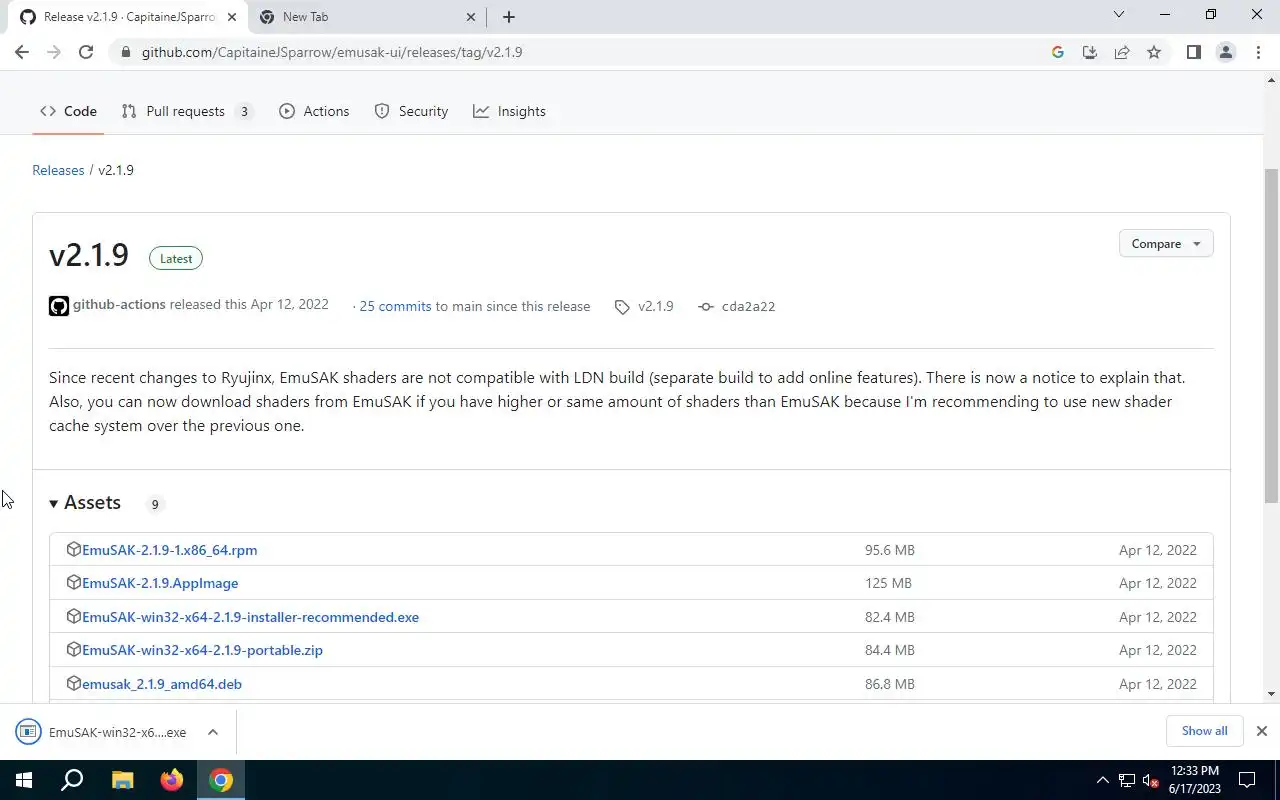The width and height of the screenshot is (1280, 800).
Task: Click the 95.6 MB size text
Action: (890, 550)
